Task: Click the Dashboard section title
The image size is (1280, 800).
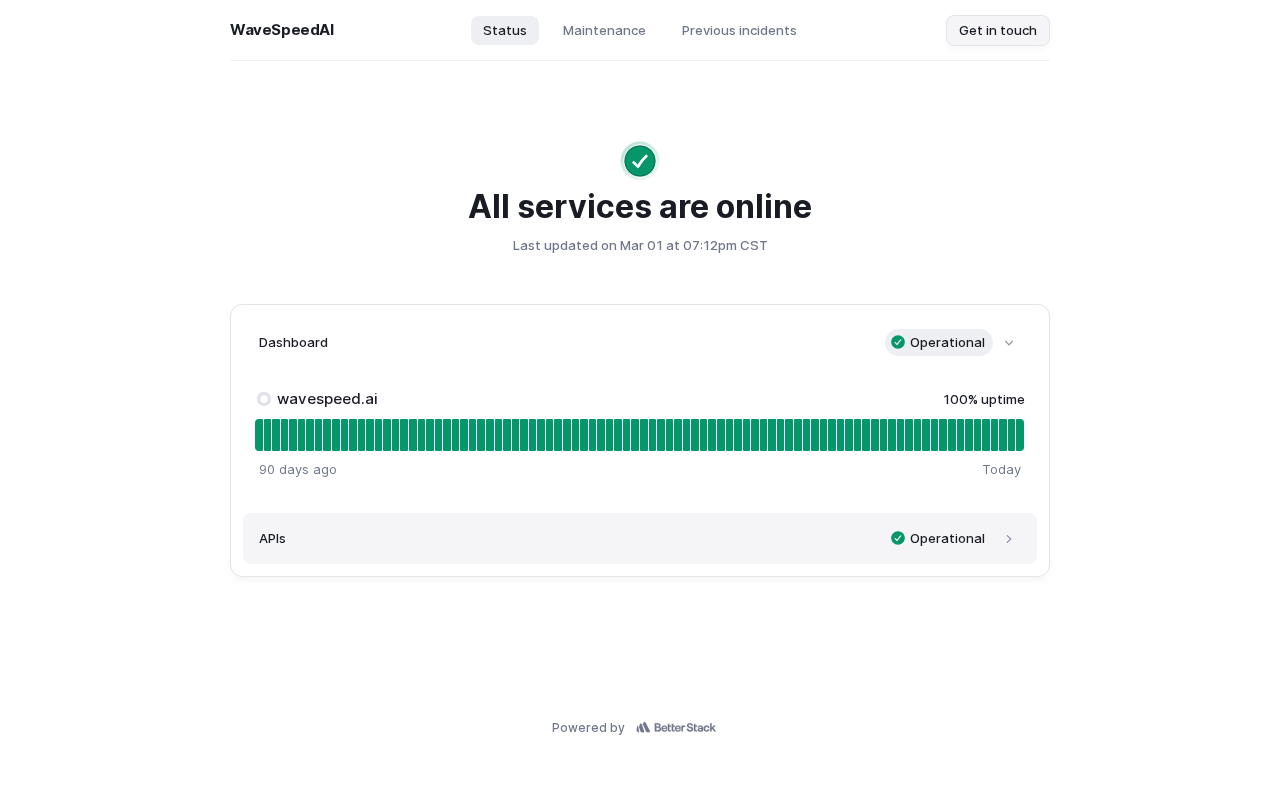Action: (293, 342)
